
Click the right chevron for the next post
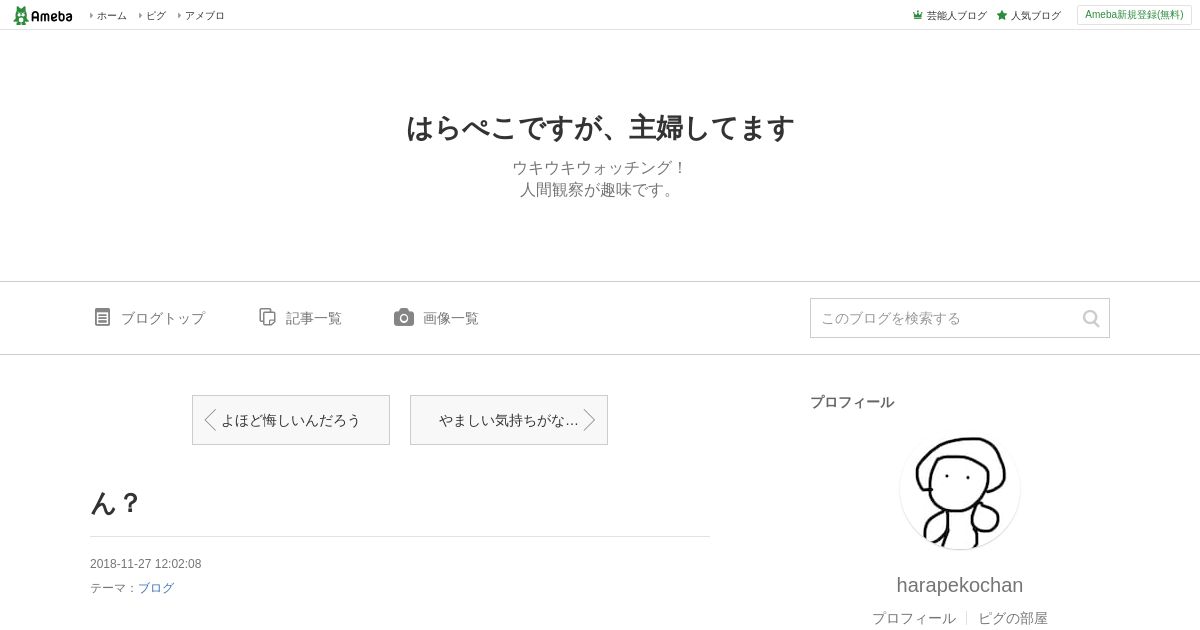coord(590,420)
